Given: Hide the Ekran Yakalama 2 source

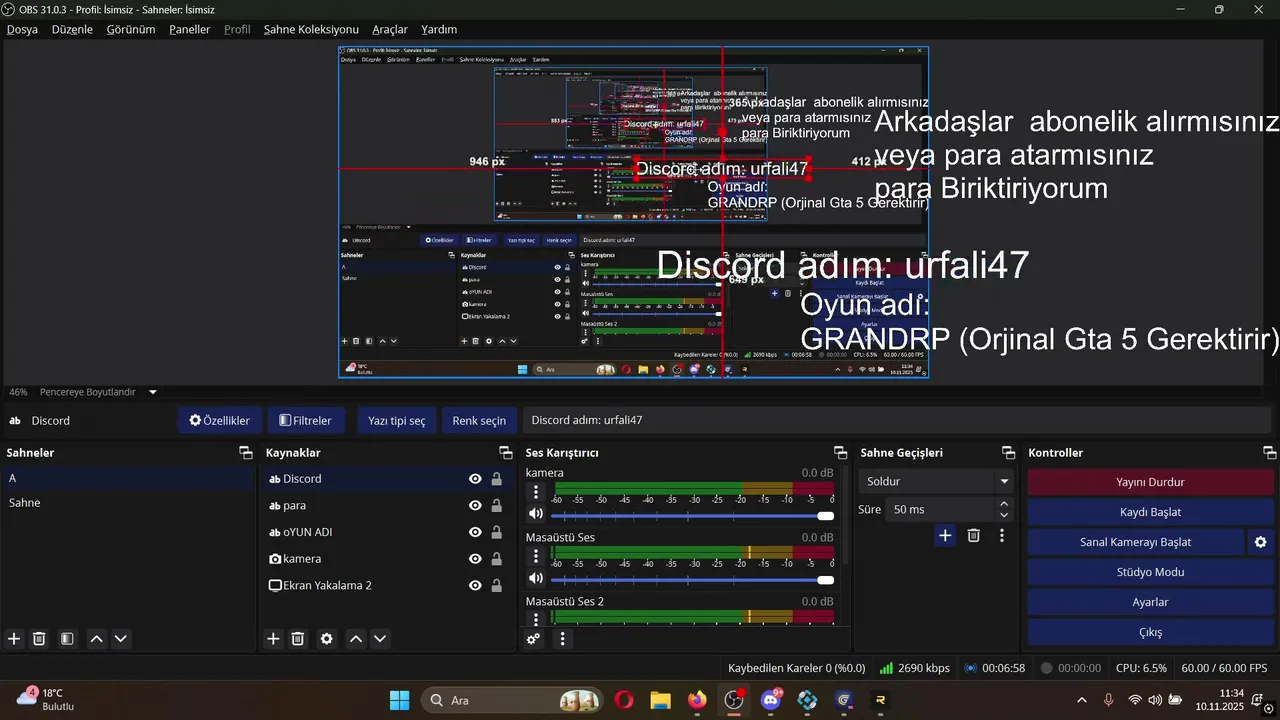Looking at the screenshot, I should pos(476,586).
